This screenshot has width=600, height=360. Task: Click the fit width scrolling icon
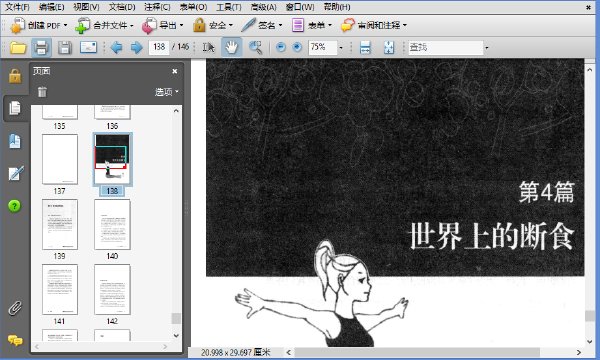coord(365,47)
